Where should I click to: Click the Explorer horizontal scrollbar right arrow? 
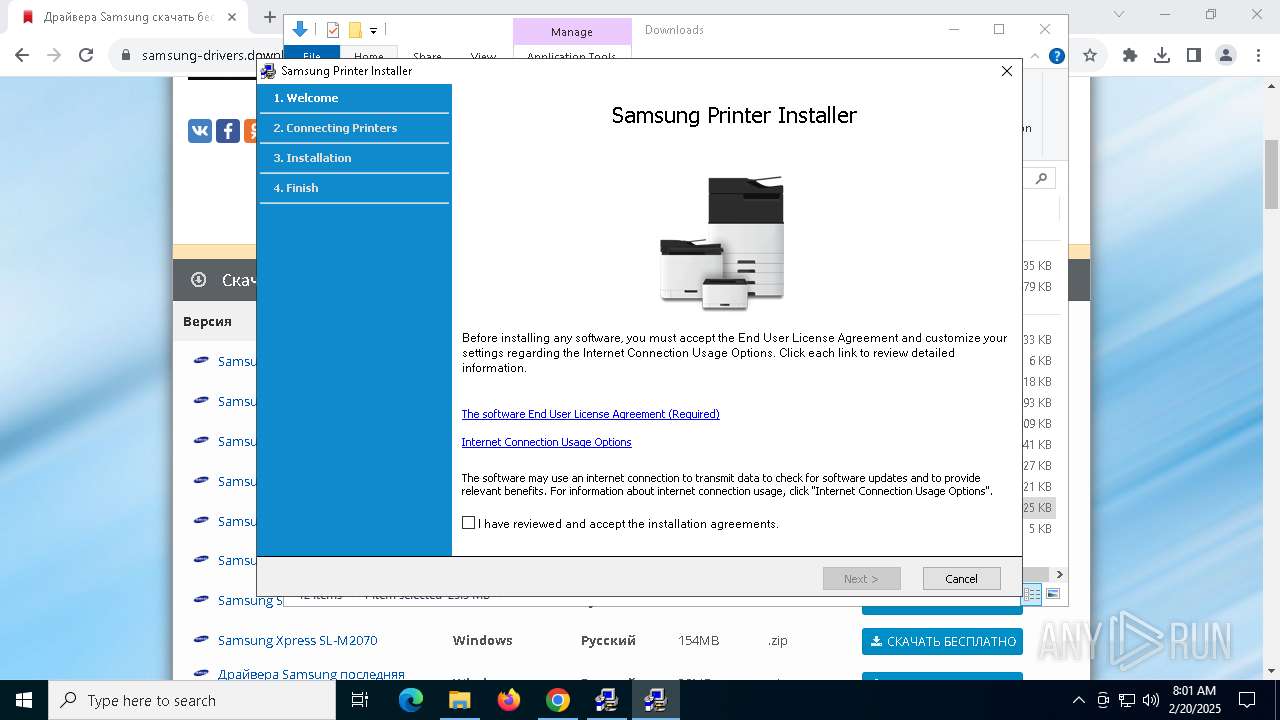click(x=1059, y=574)
